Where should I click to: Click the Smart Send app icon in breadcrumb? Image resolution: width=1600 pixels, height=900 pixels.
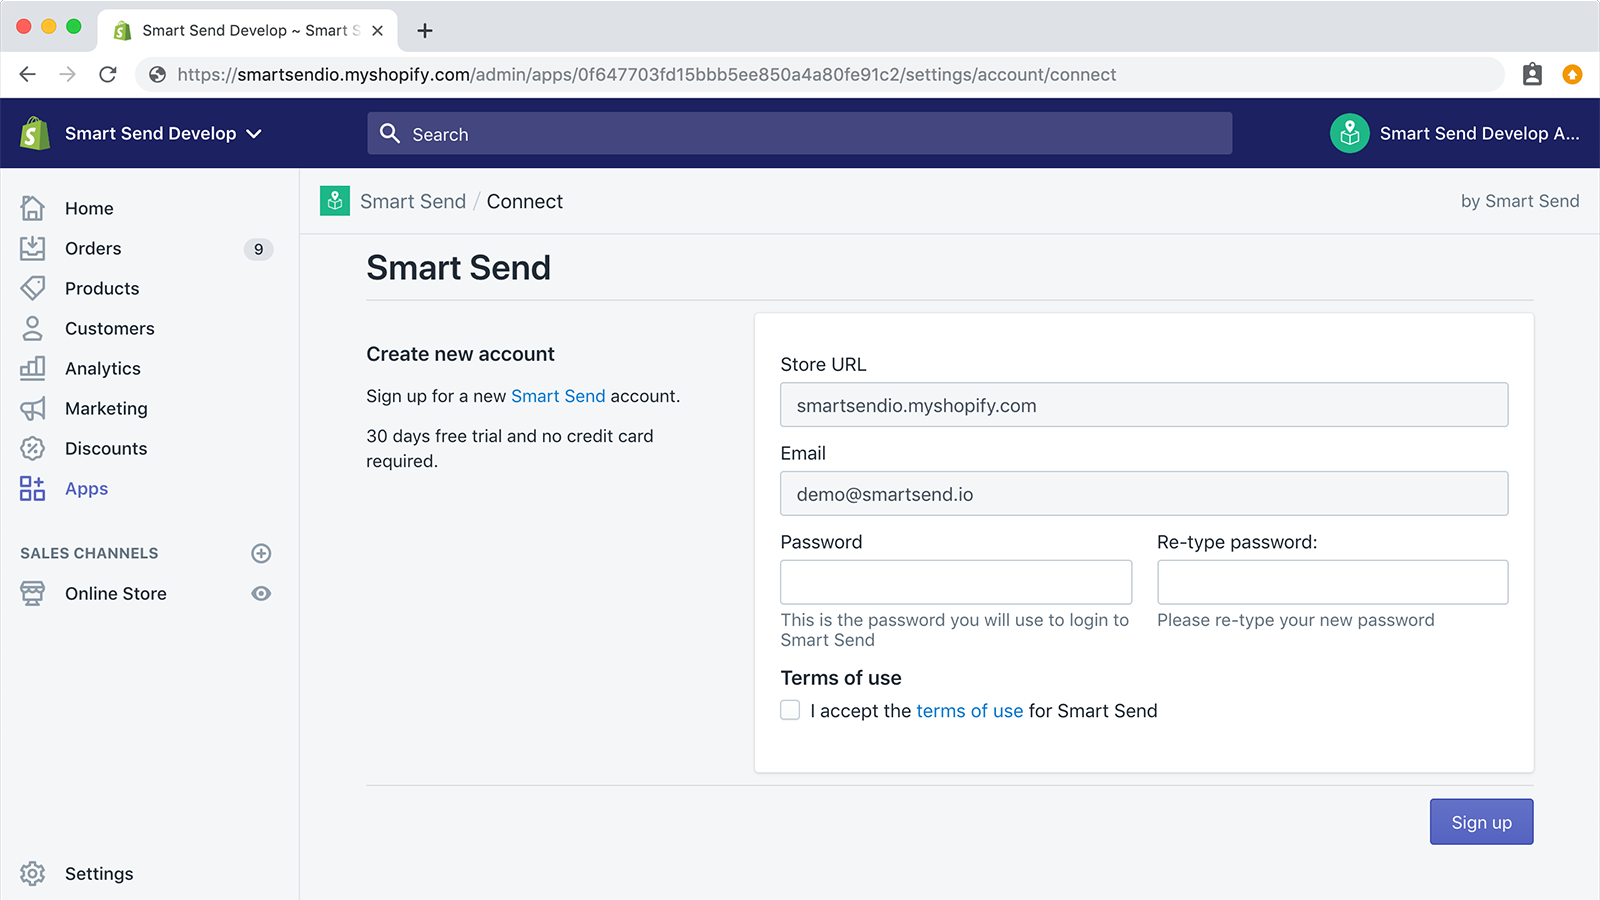(334, 200)
